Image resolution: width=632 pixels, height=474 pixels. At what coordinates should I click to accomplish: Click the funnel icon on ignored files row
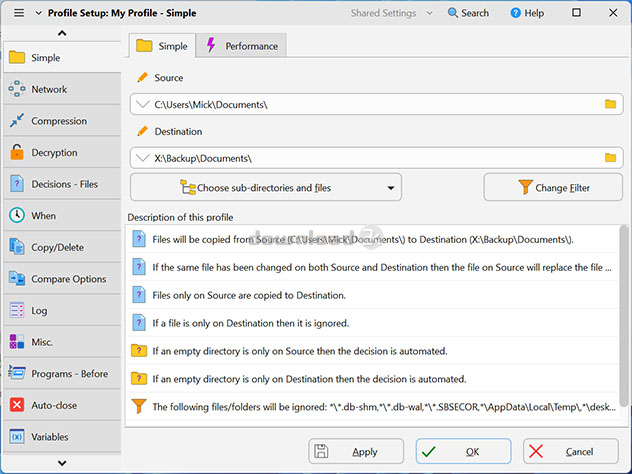pyautogui.click(x=139, y=406)
